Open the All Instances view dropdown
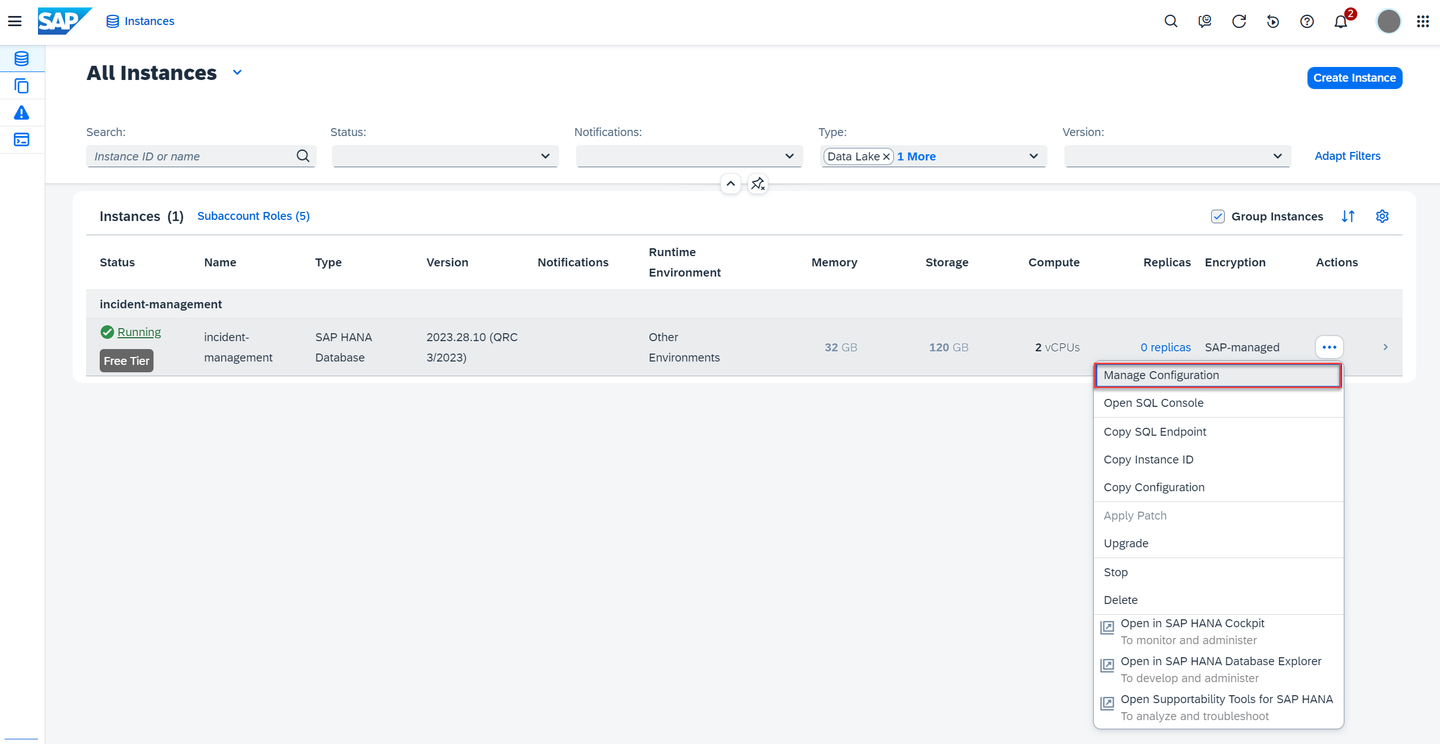Image resolution: width=1440 pixels, height=744 pixels. pyautogui.click(x=237, y=73)
